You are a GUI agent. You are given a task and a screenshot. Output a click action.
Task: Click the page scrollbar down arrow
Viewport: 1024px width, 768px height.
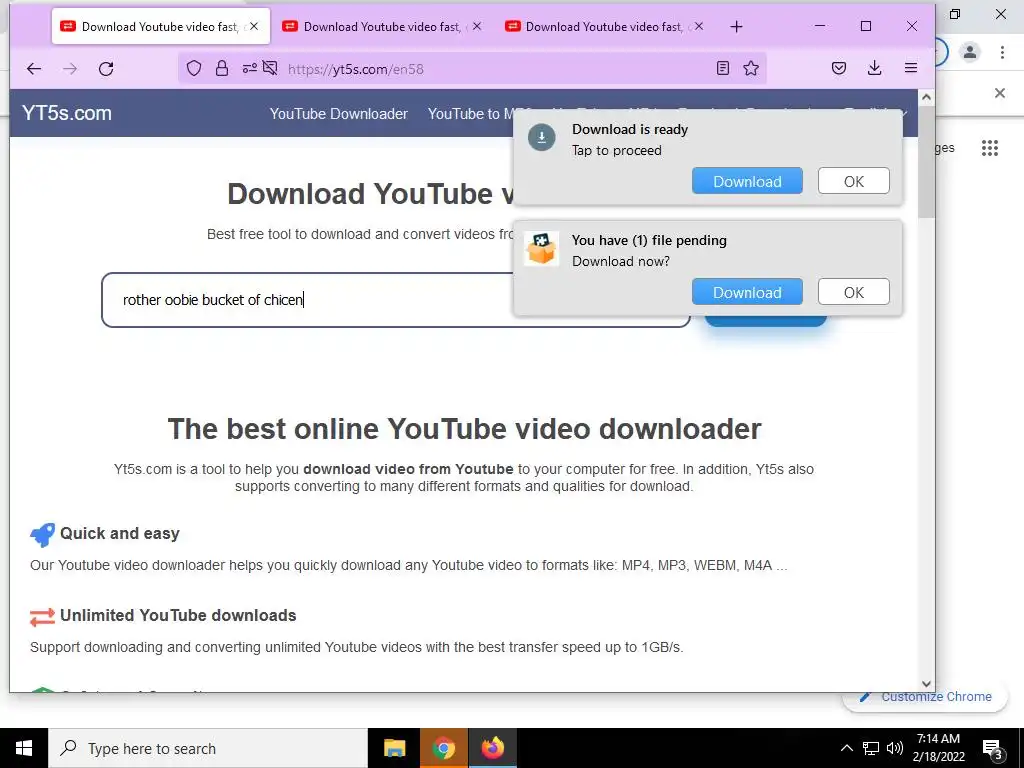(926, 684)
